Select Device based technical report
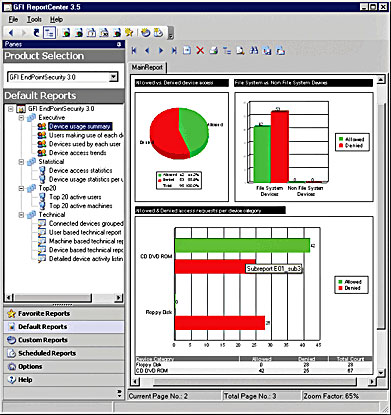The image size is (391, 415). [86, 250]
